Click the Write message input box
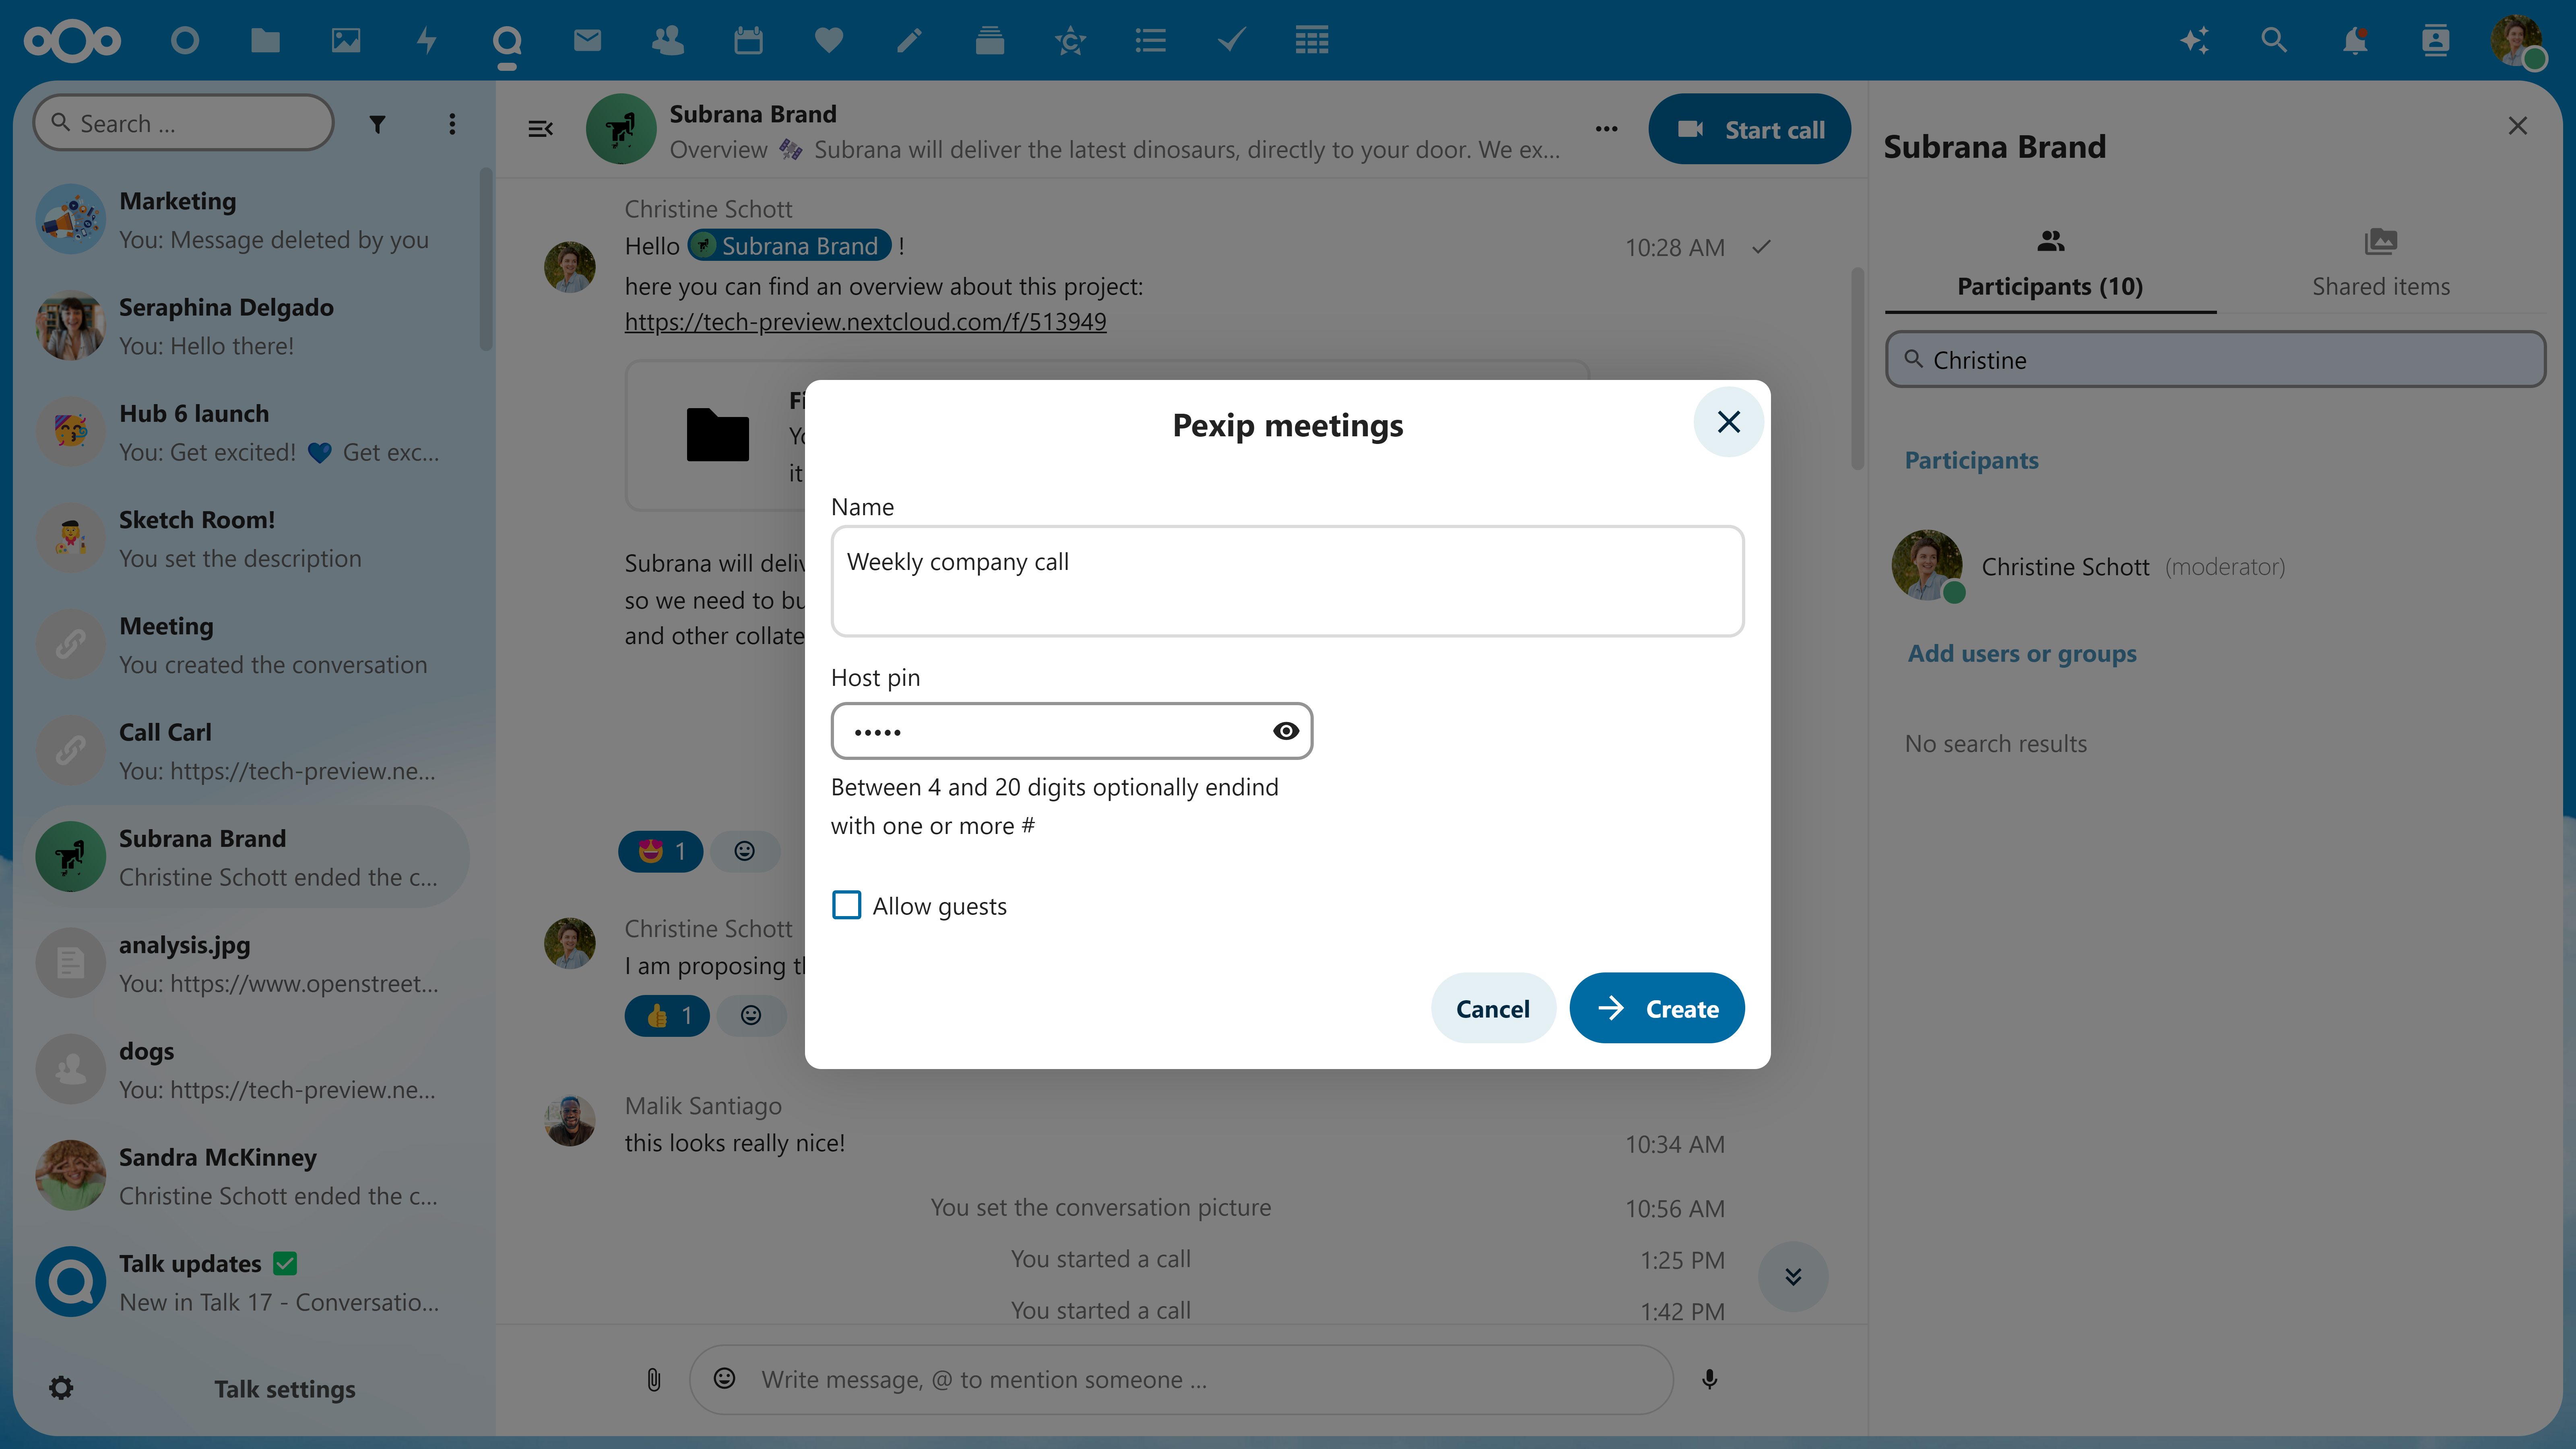2576x1449 pixels. point(1180,1380)
